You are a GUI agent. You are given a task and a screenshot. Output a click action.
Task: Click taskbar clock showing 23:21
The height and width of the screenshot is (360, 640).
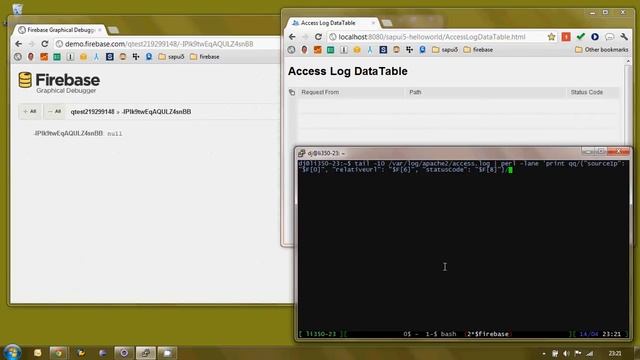(615, 353)
